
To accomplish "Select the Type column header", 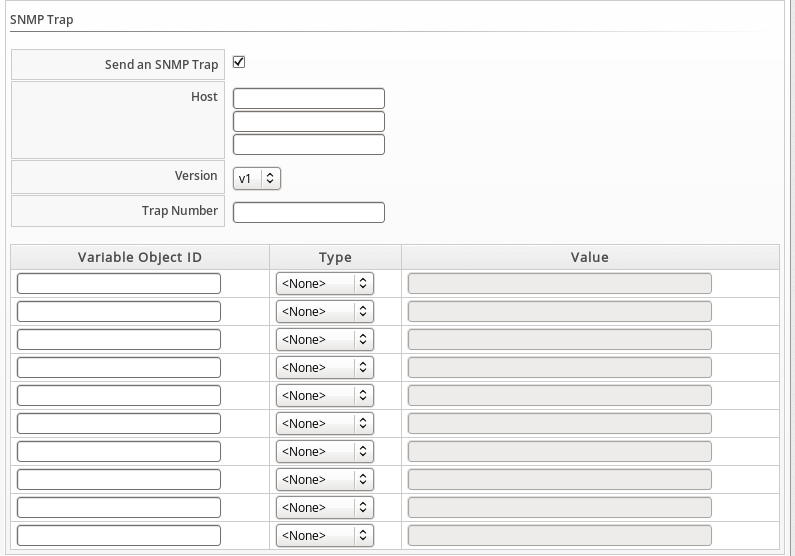I will (335, 257).
